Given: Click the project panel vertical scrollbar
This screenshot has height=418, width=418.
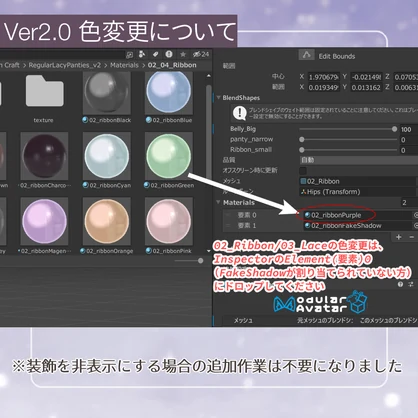Looking at the screenshot, I should pos(209,133).
